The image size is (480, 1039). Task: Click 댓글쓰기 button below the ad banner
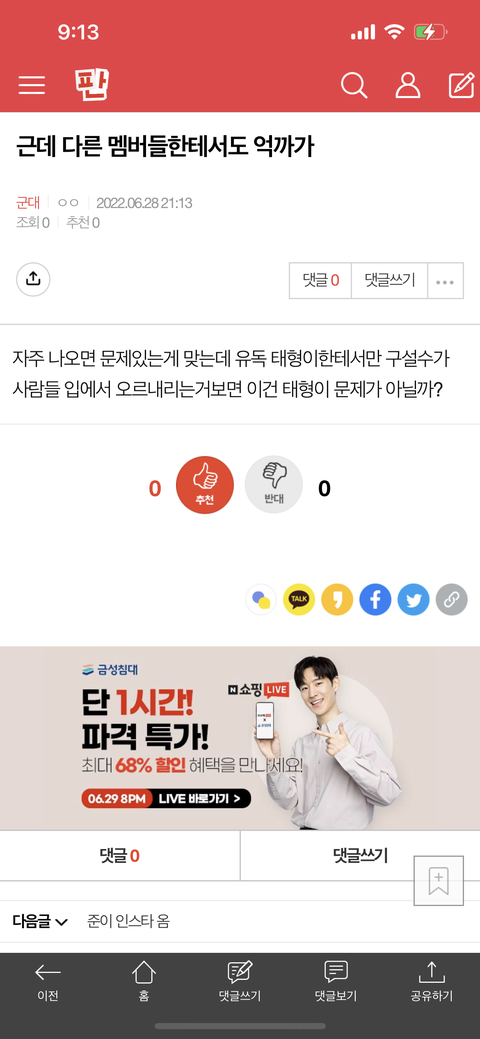[360, 855]
